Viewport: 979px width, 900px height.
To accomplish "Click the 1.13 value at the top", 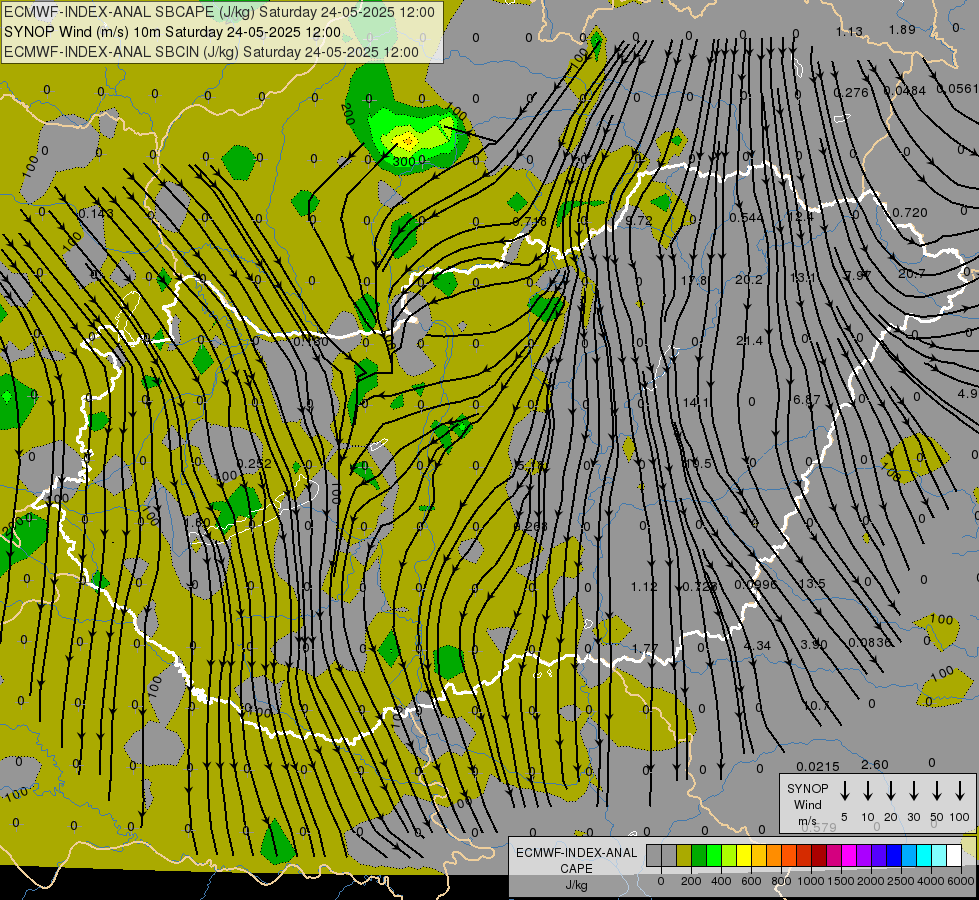I will (x=849, y=31).
